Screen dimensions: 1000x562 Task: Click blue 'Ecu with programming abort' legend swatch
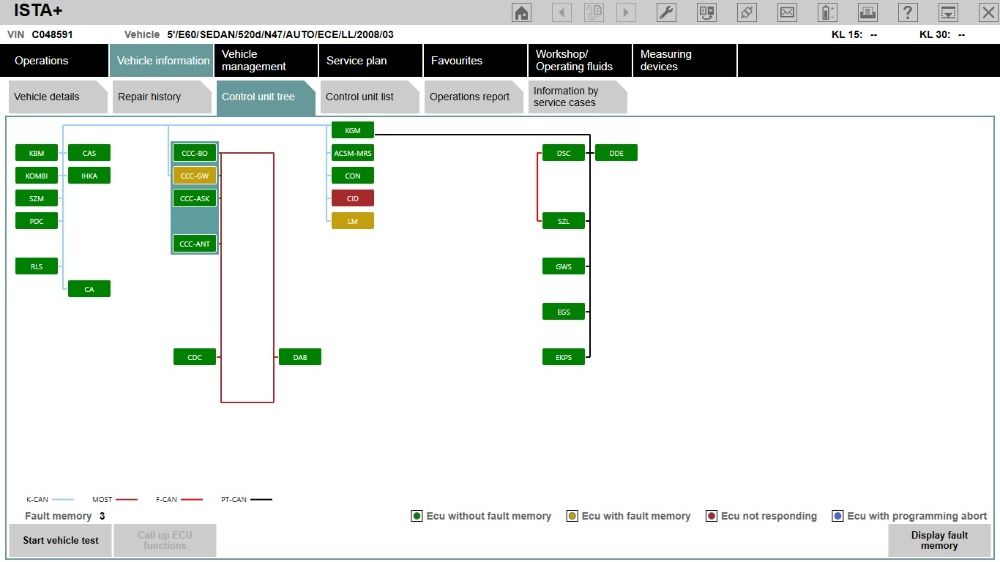pyautogui.click(x=837, y=516)
